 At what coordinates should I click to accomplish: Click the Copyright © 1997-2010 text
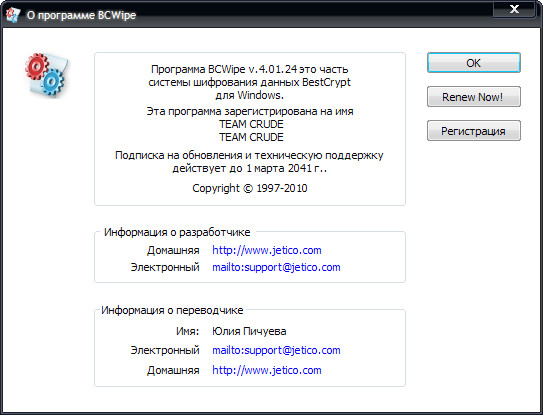[250, 188]
